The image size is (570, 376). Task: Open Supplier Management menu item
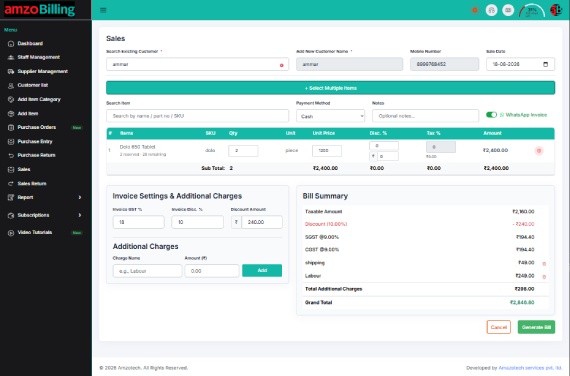(x=43, y=72)
